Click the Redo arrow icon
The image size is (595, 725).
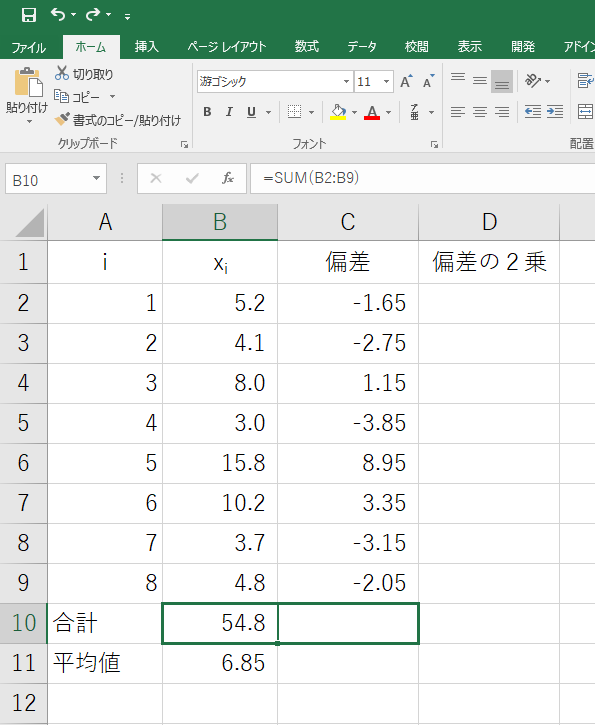pyautogui.click(x=93, y=14)
